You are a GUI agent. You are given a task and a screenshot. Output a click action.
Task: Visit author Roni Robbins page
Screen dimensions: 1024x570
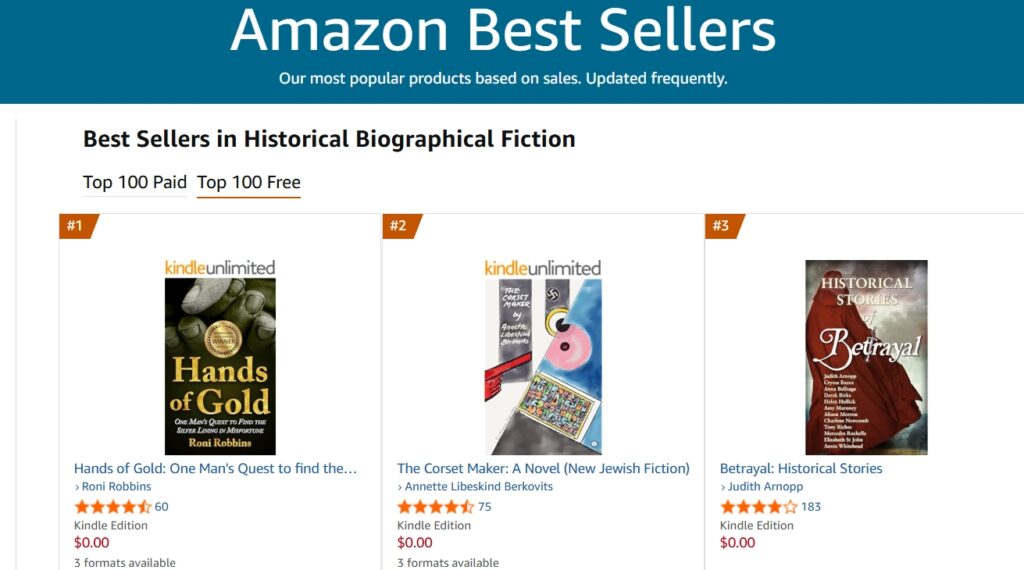[x=116, y=487]
